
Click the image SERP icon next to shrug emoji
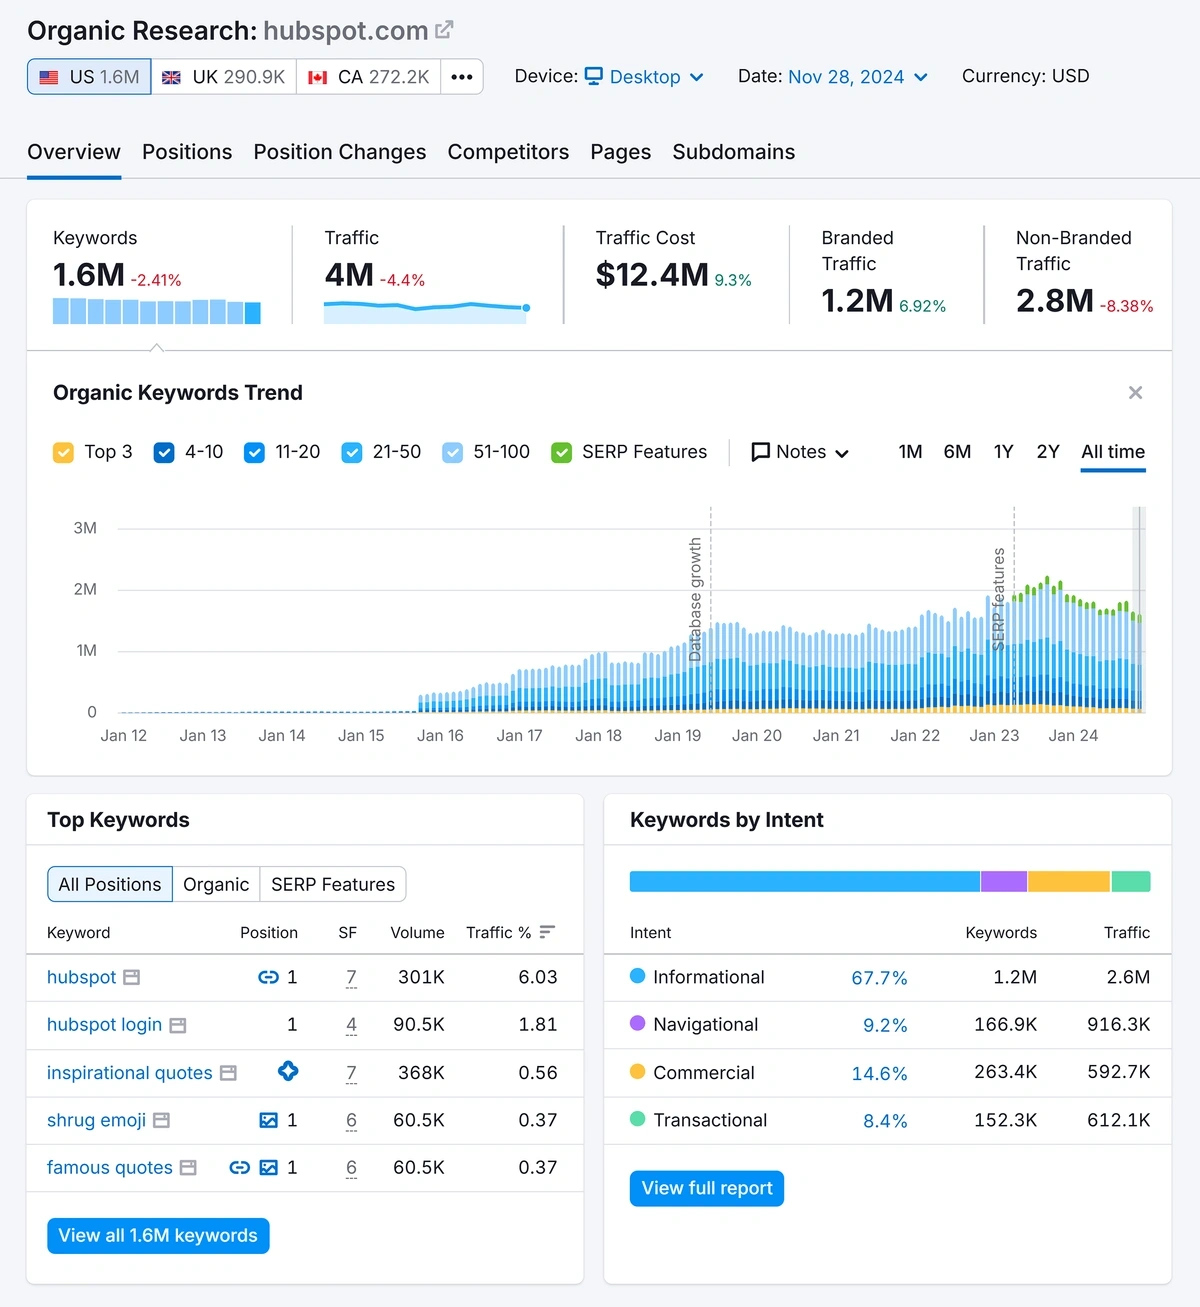pyautogui.click(x=266, y=1120)
